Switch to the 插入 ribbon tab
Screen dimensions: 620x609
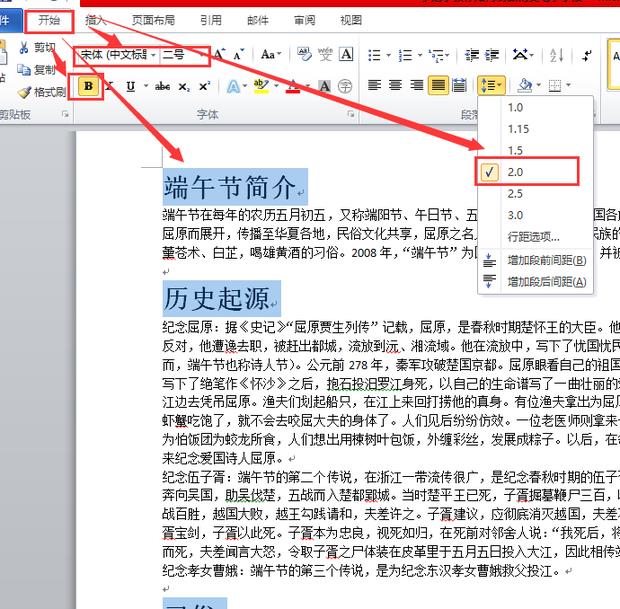tap(97, 19)
